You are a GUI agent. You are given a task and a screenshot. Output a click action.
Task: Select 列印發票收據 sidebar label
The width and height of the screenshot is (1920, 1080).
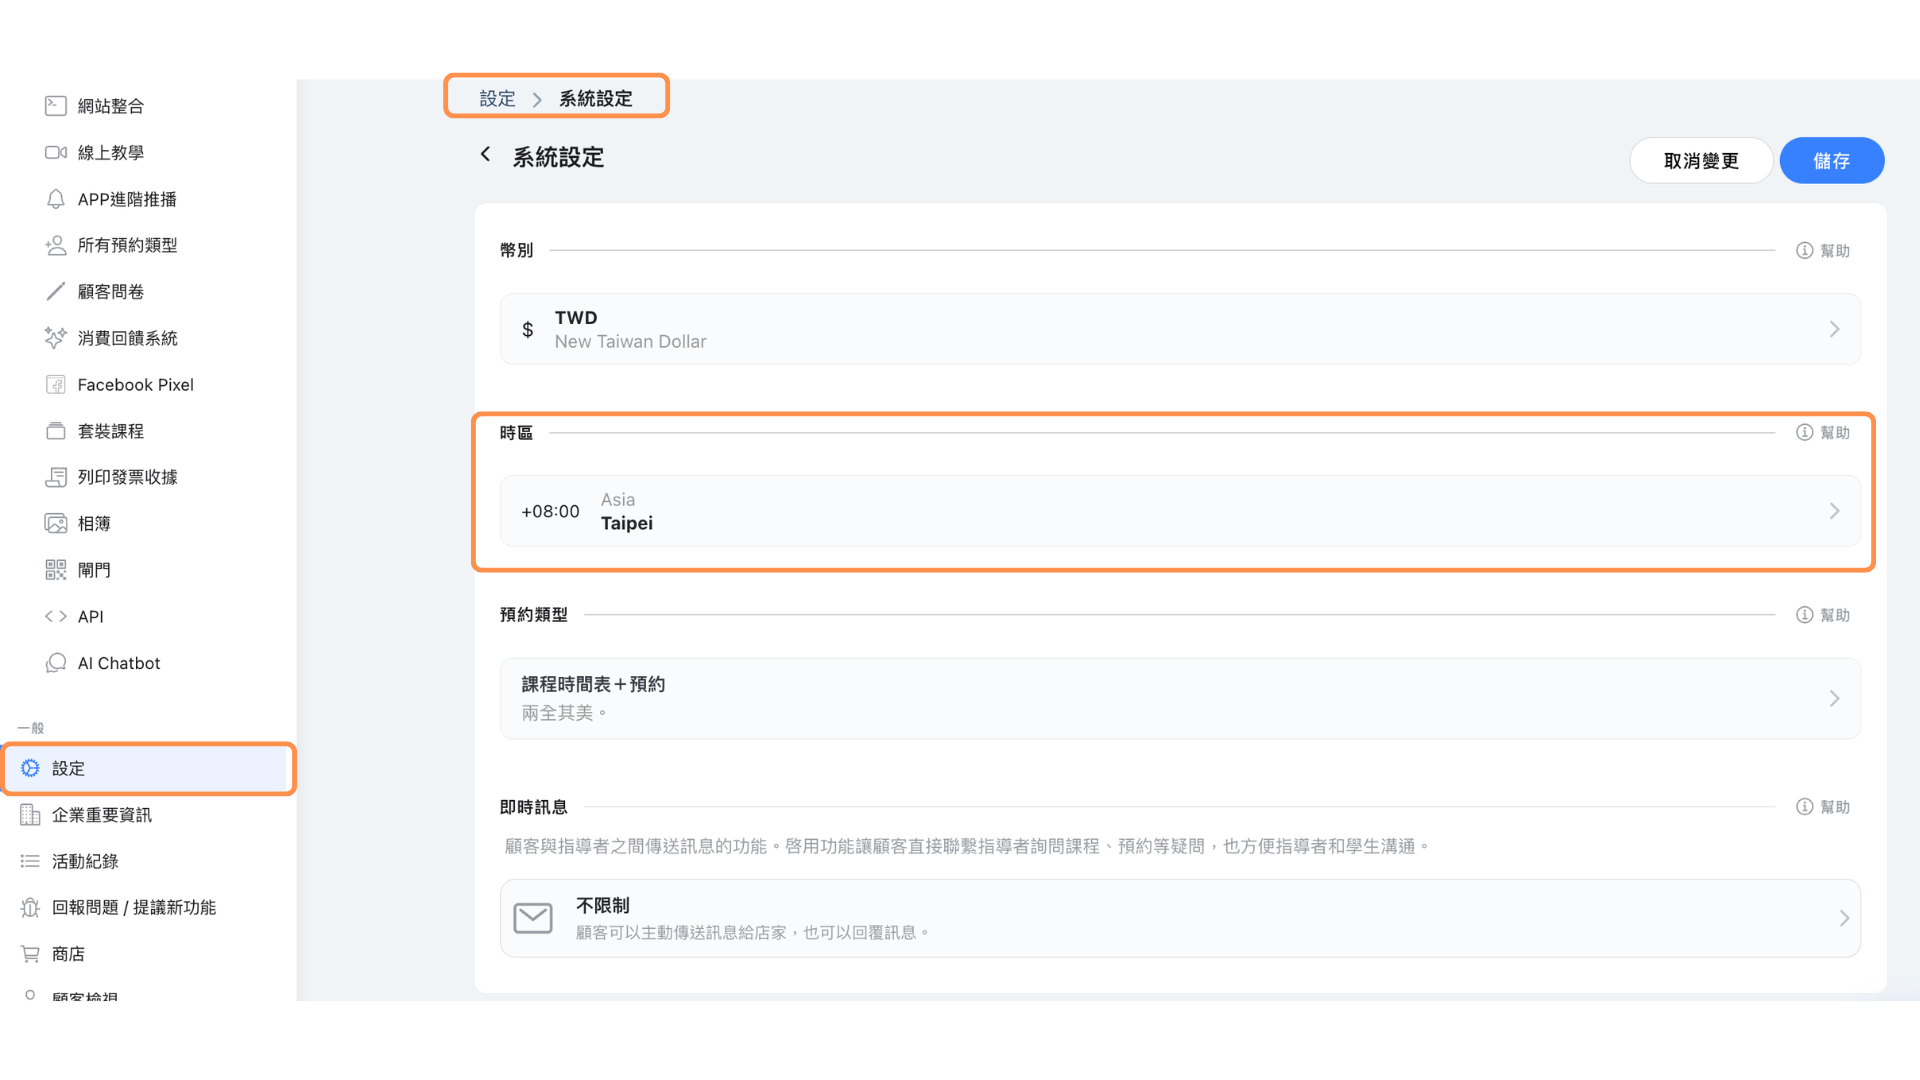127,477
